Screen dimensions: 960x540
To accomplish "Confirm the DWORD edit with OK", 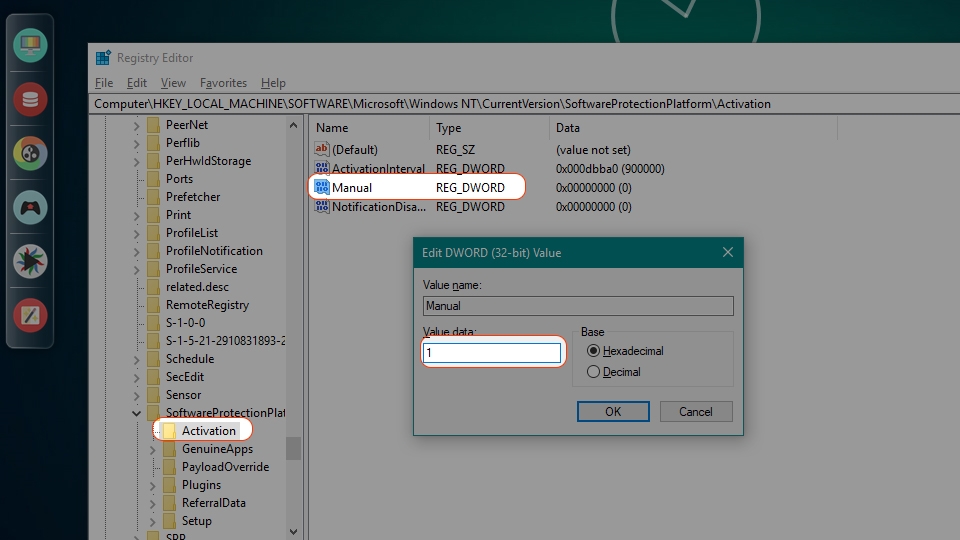I will 613,411.
